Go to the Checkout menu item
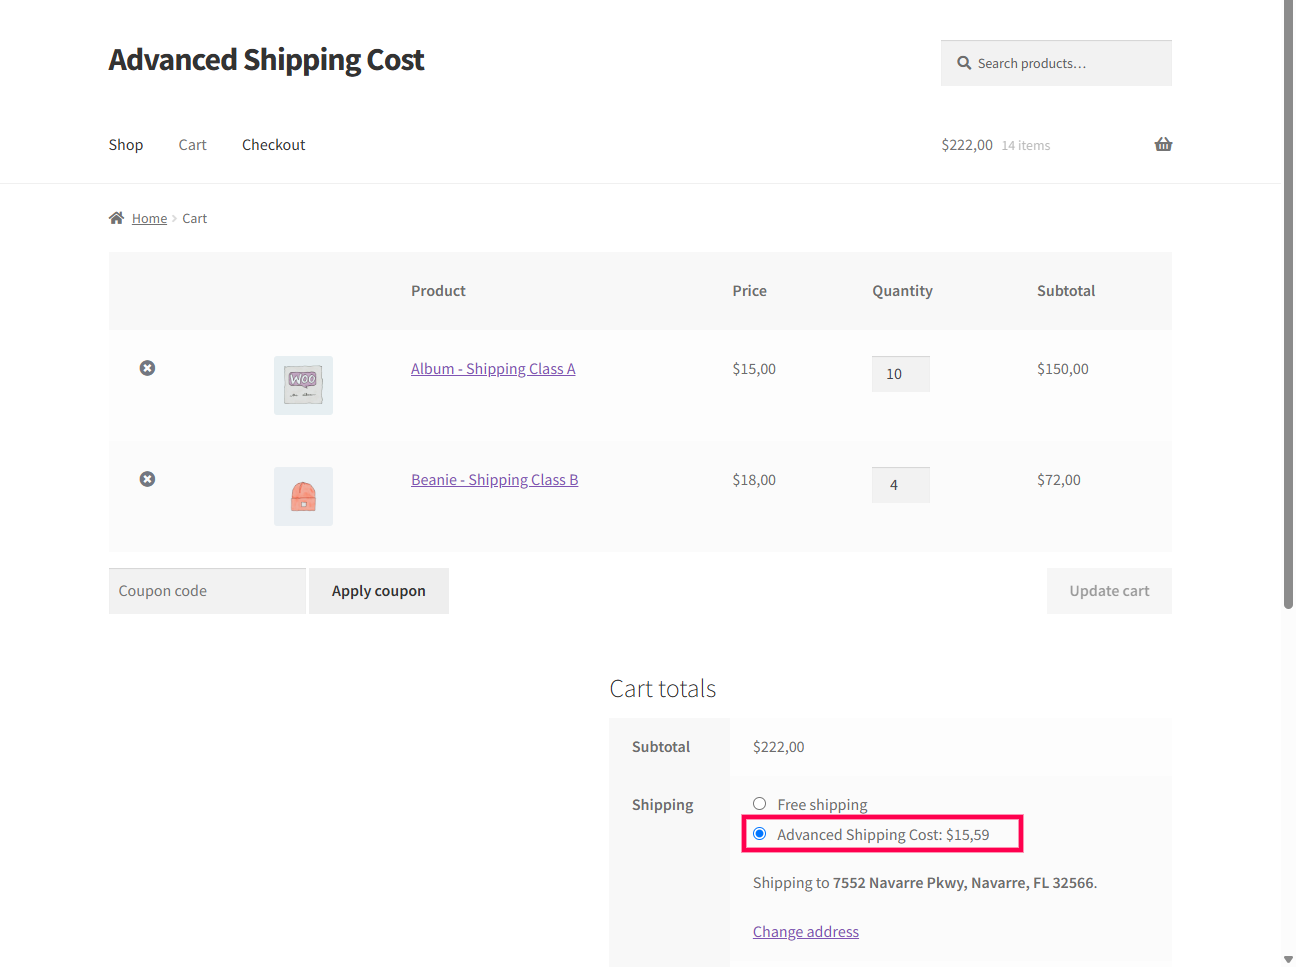The image size is (1296, 967). 273,144
